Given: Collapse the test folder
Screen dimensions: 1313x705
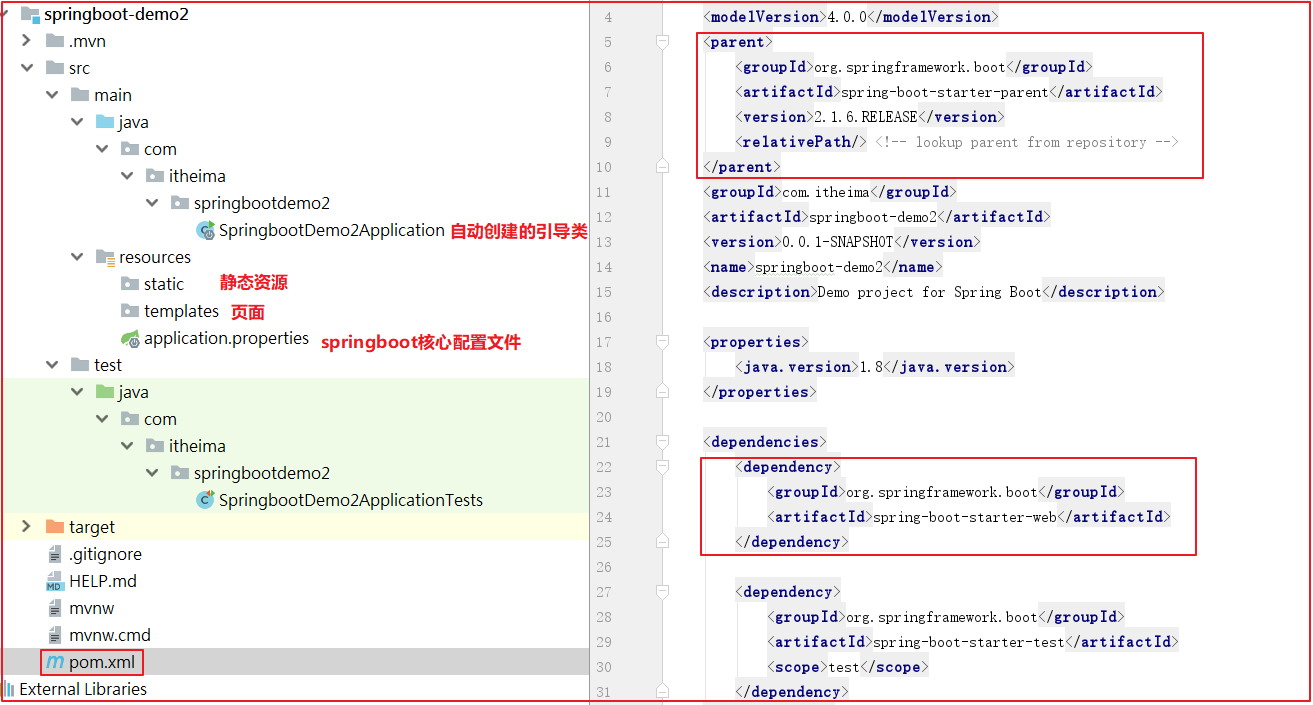Looking at the screenshot, I should [52, 365].
